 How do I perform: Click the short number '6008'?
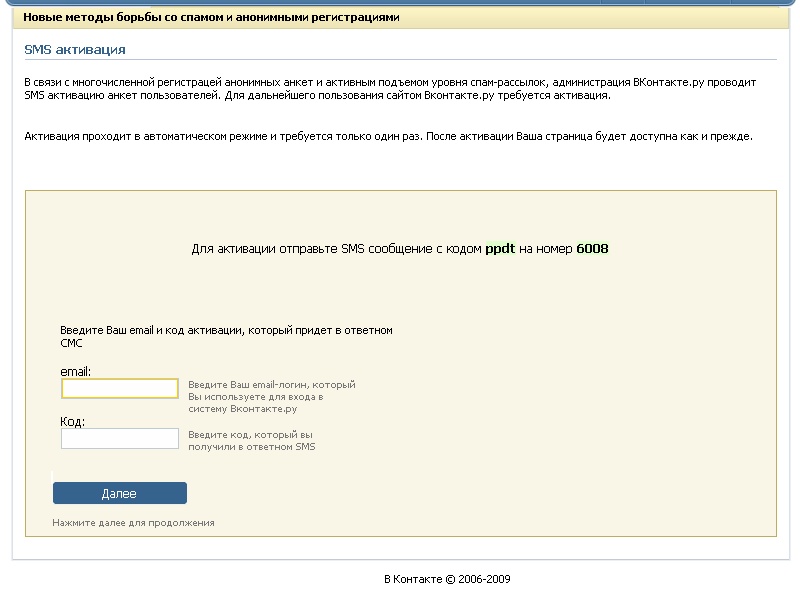592,248
